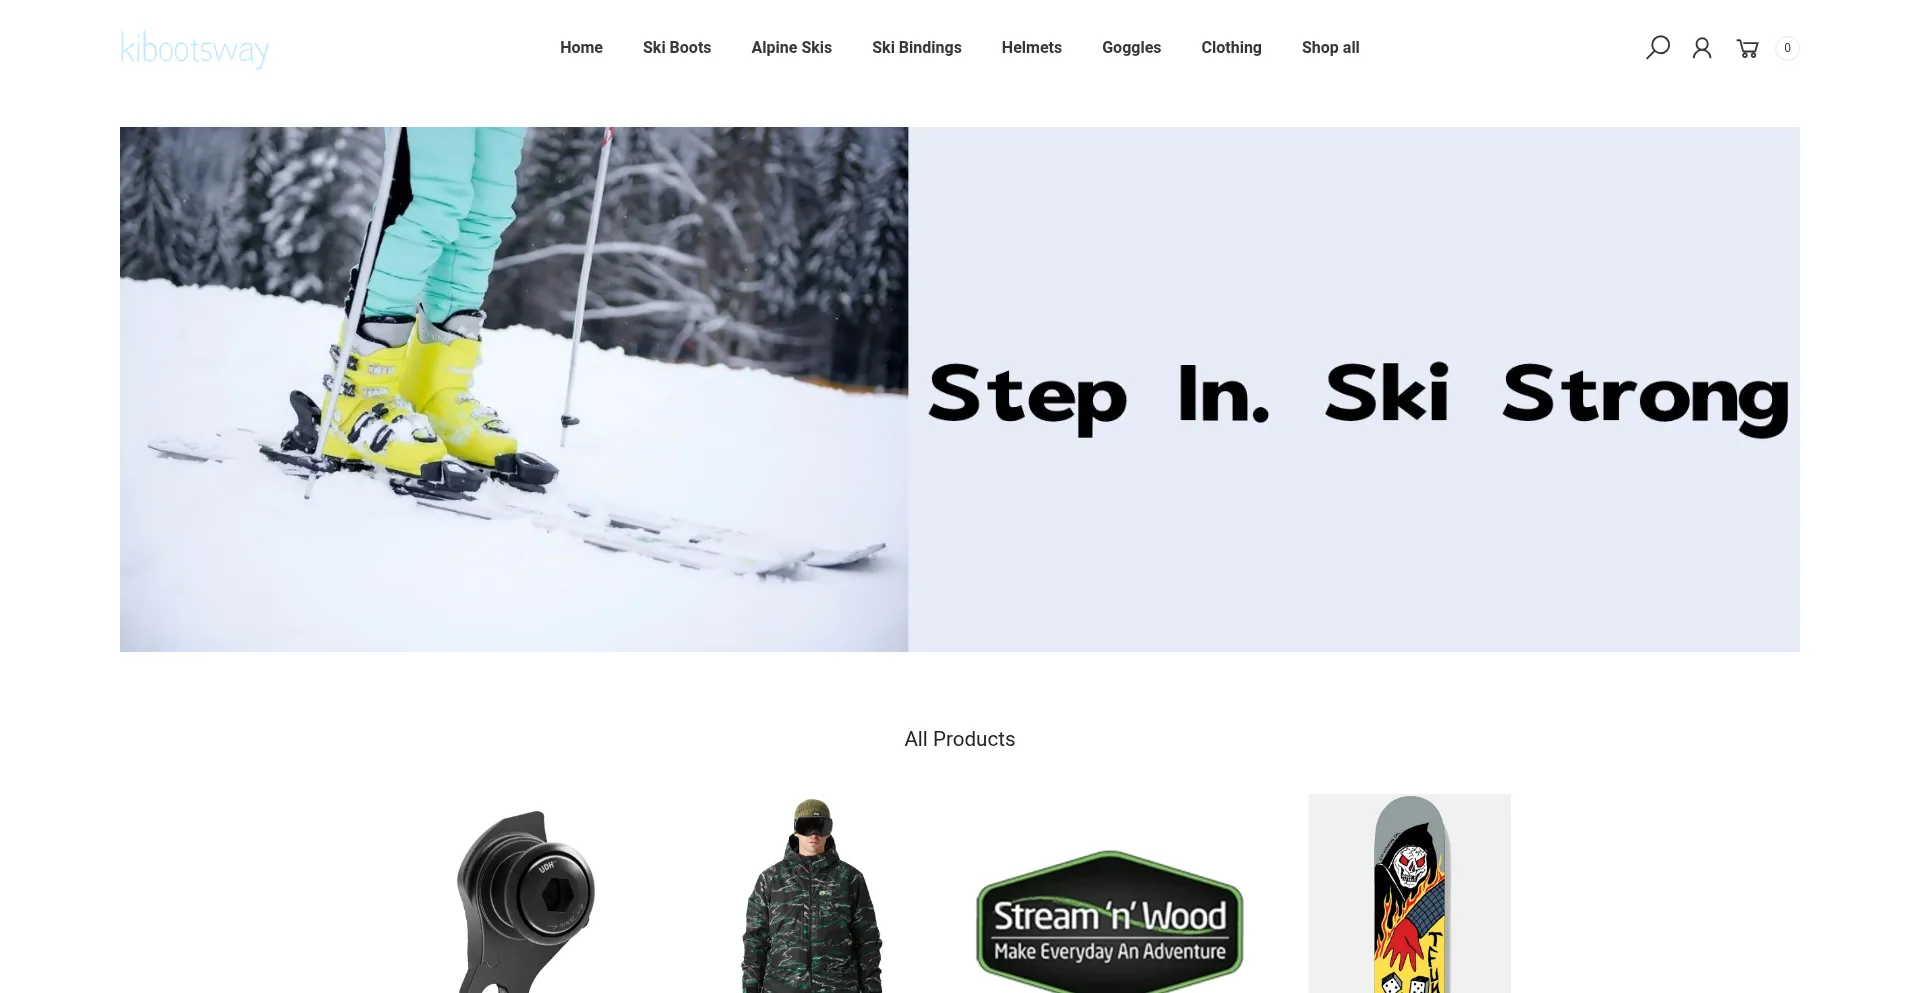The width and height of the screenshot is (1920, 993).
Task: Open the Helmets category
Action: 1032,47
